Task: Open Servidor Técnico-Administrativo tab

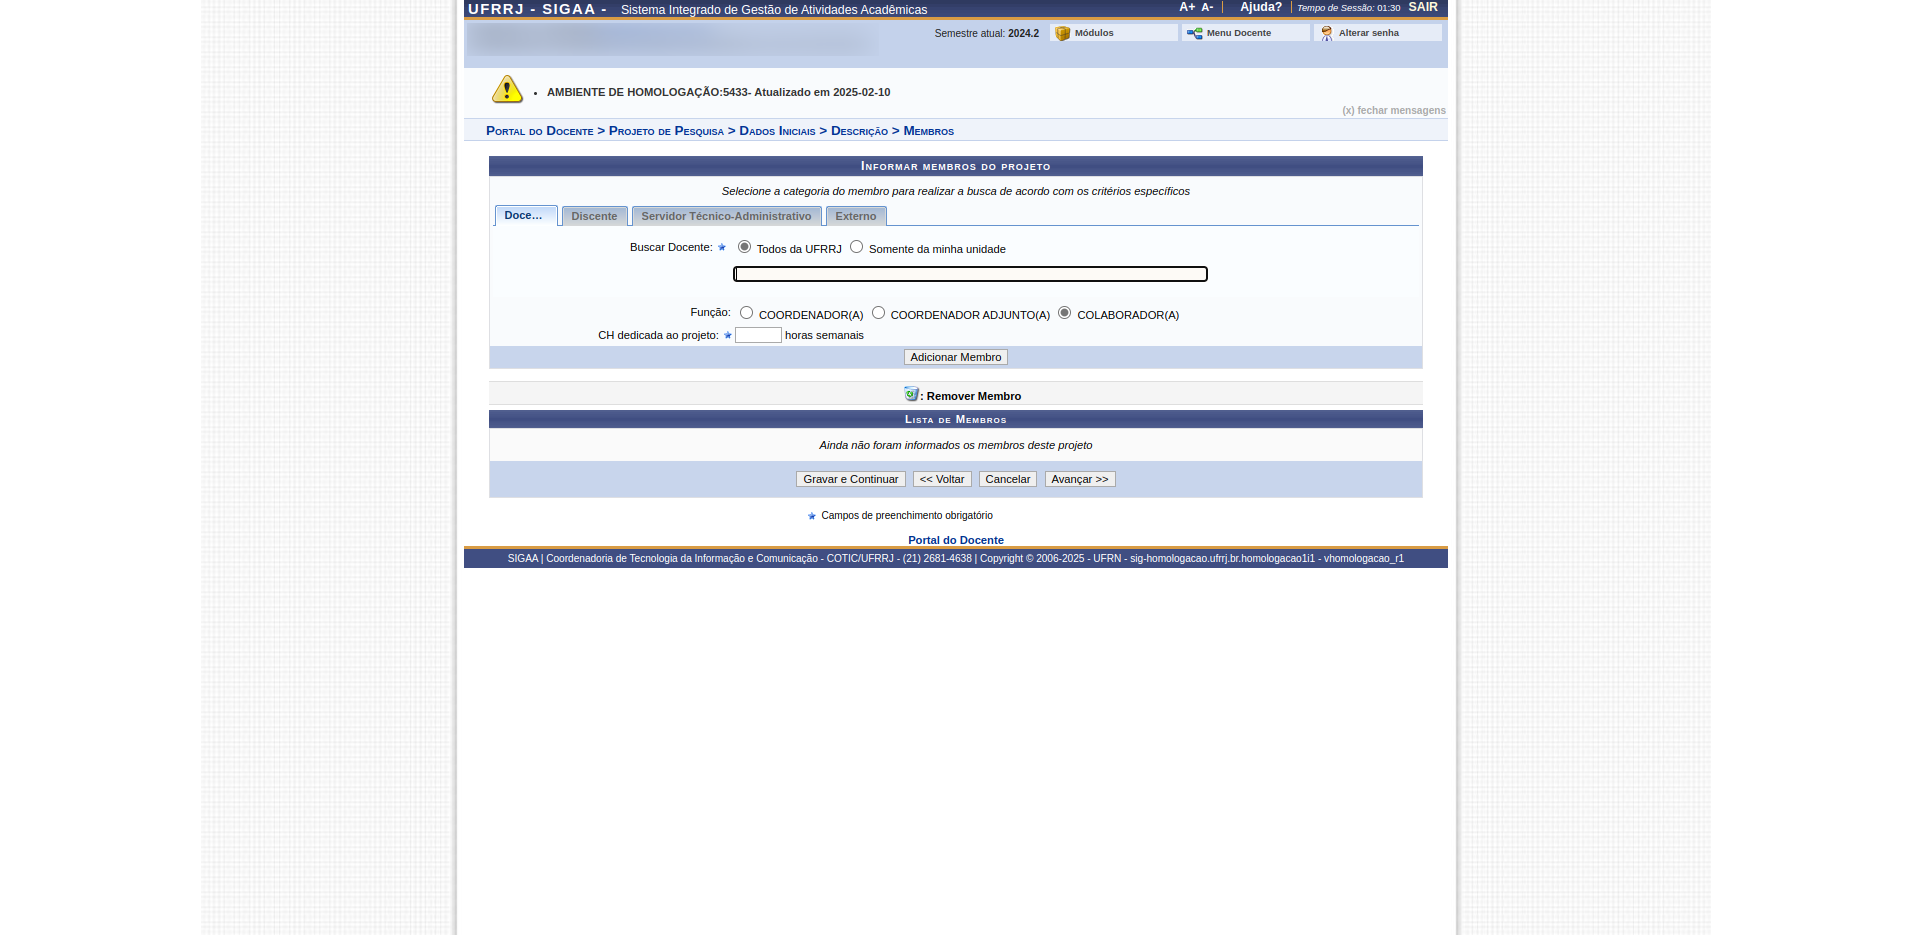Action: point(726,216)
